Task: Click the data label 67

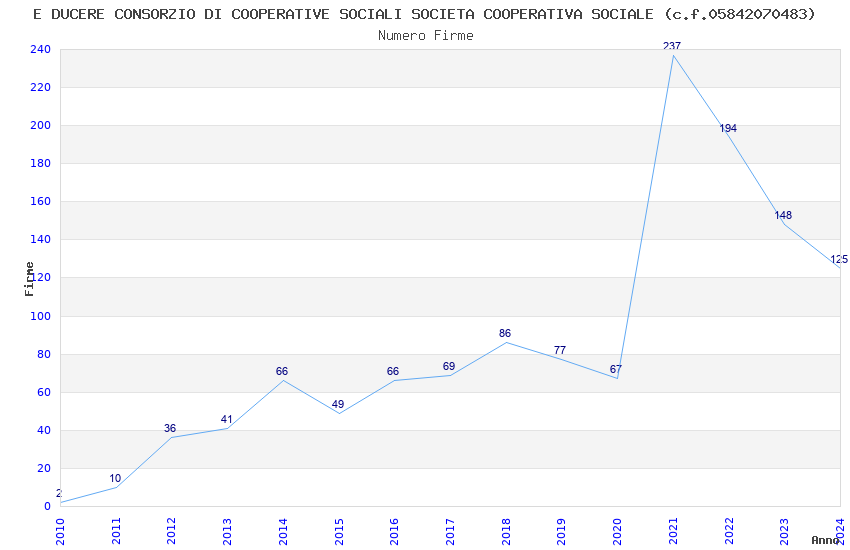Action: [616, 369]
